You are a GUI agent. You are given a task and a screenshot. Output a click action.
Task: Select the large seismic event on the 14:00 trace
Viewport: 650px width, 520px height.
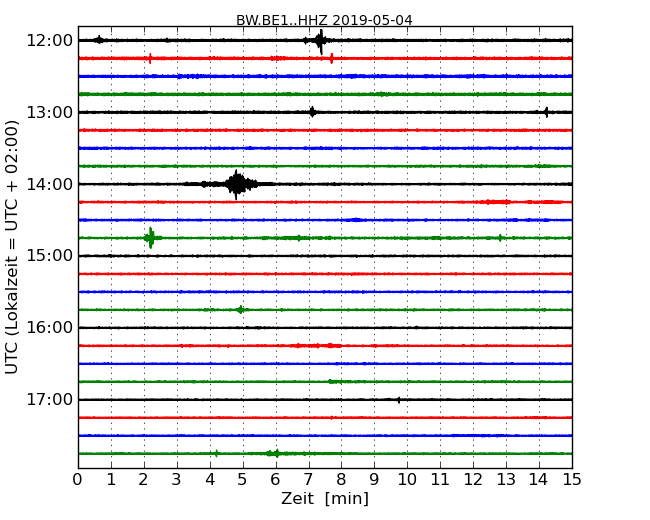[237, 184]
